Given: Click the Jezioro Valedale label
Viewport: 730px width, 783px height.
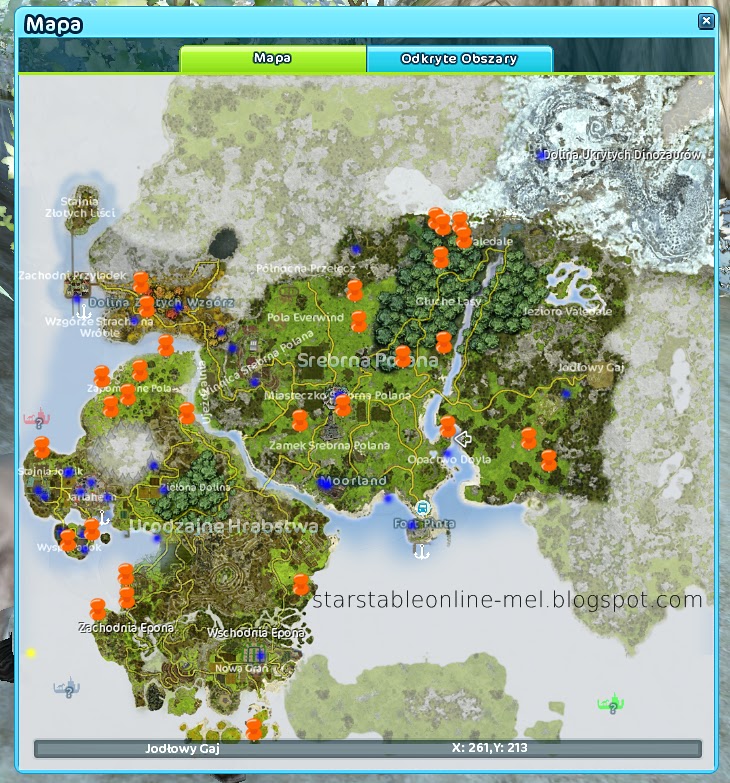Looking at the screenshot, I should coord(567,312).
